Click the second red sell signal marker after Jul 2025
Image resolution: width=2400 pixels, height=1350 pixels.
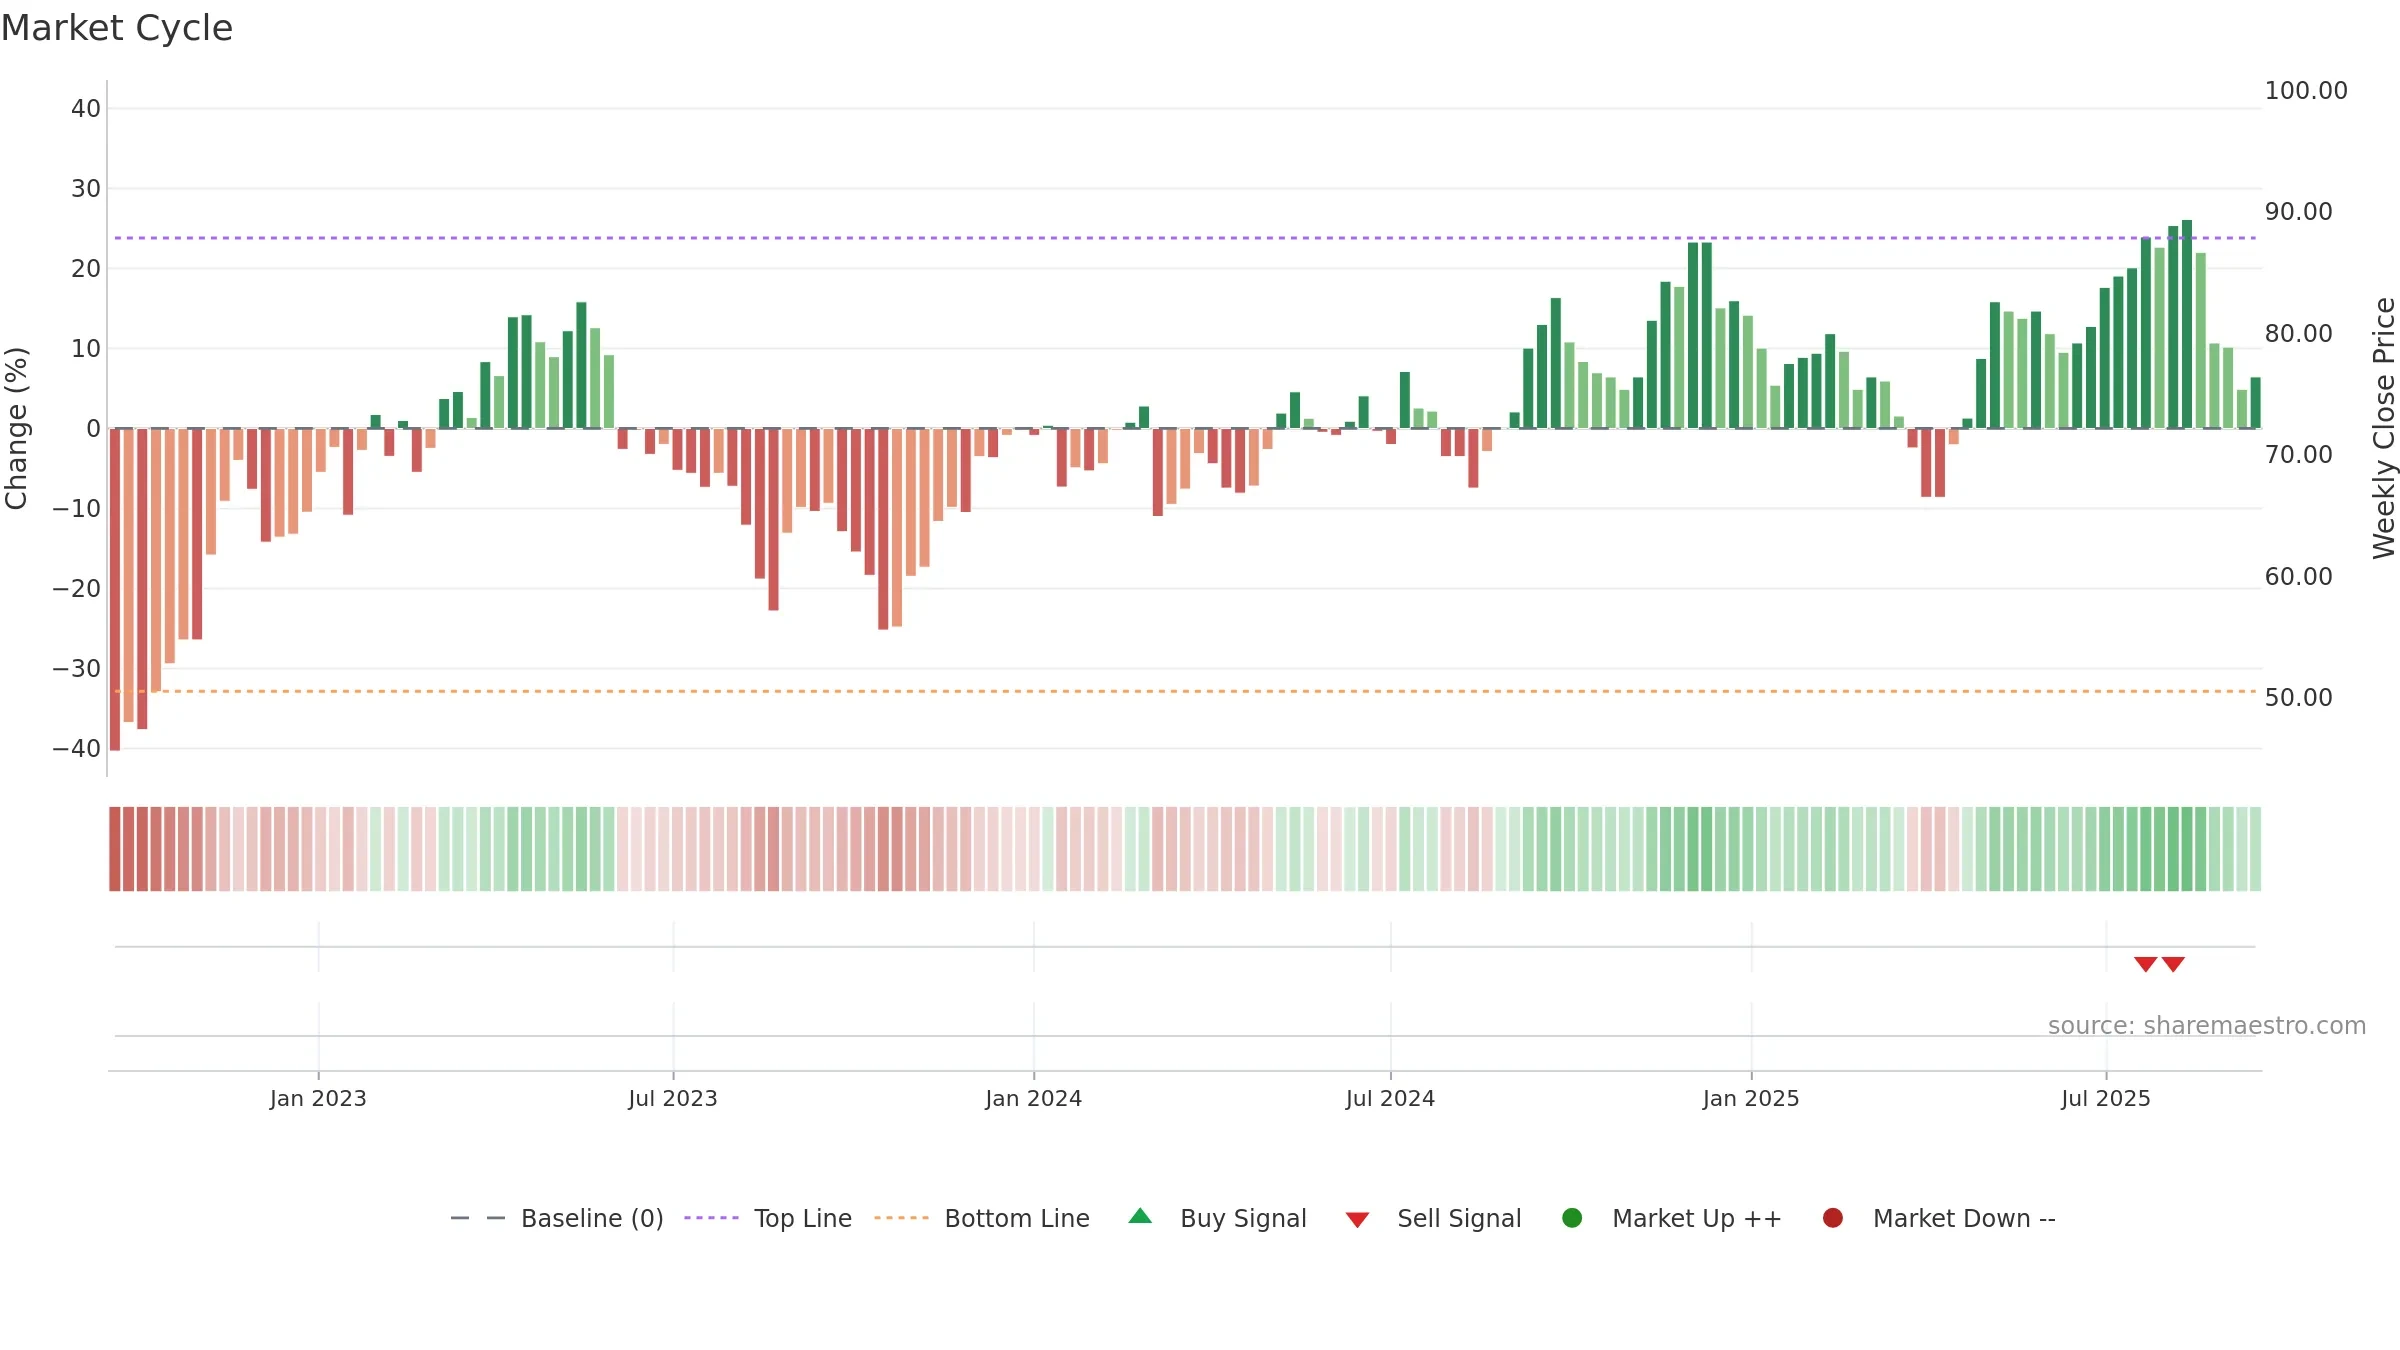(2173, 964)
